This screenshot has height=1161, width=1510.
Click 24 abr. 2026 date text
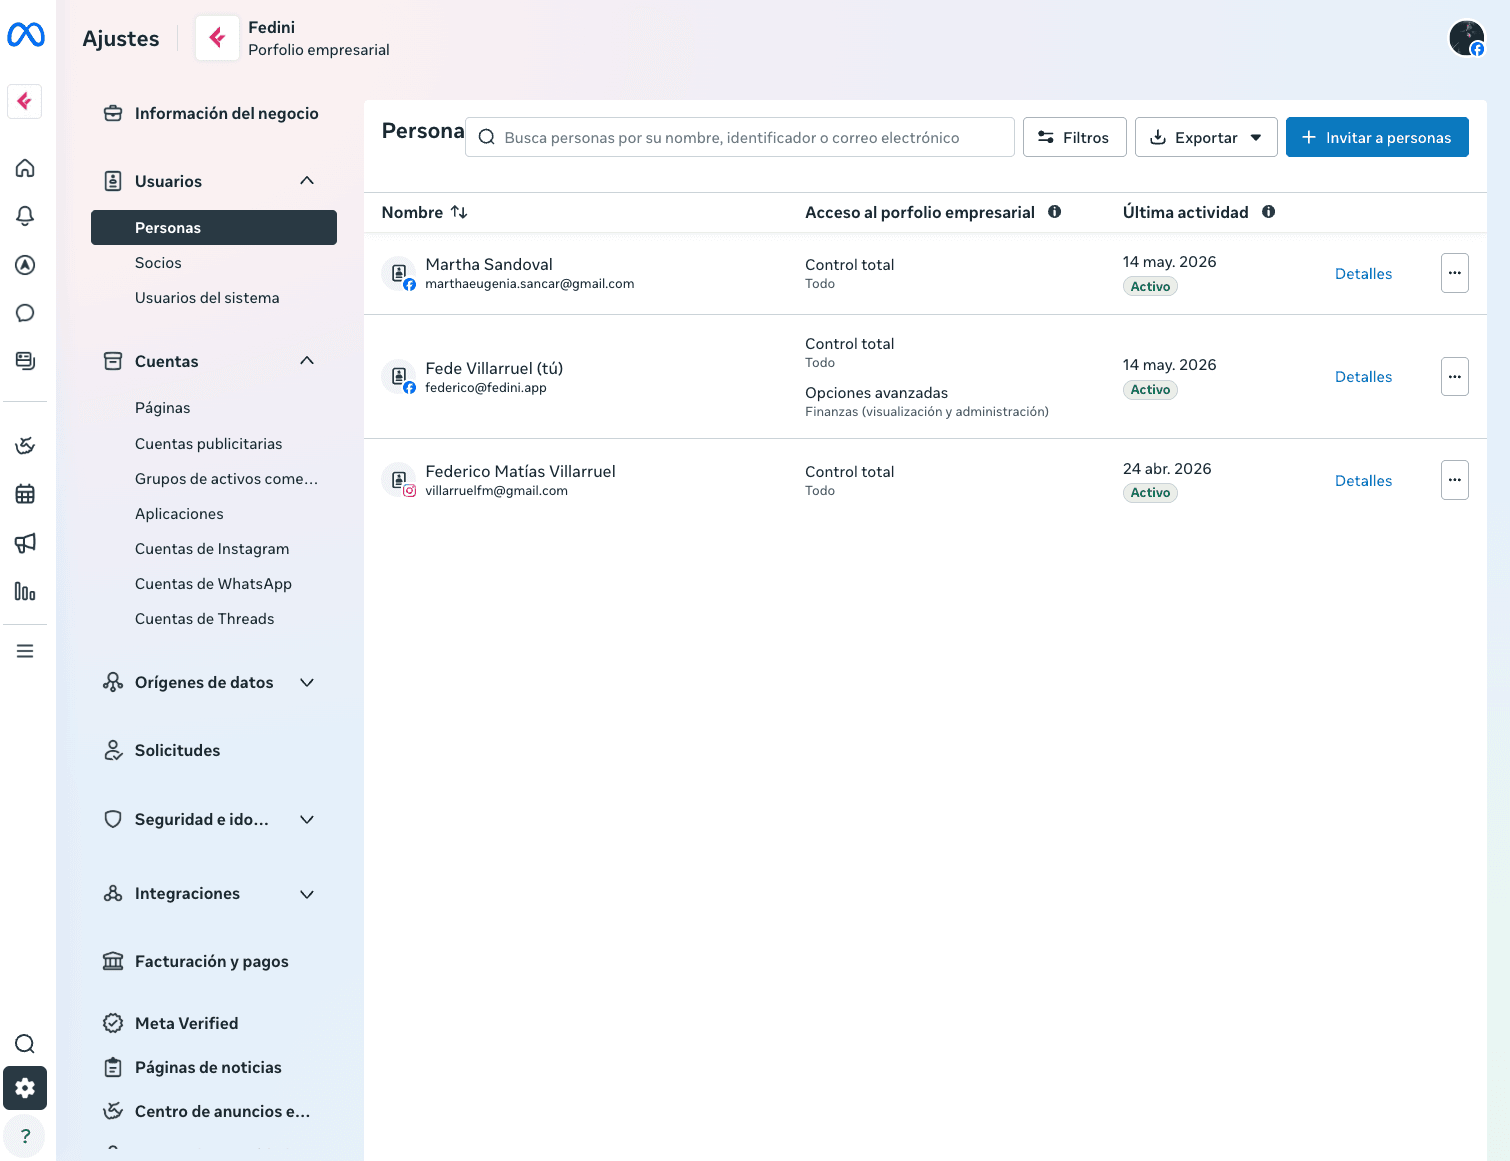[1167, 469]
